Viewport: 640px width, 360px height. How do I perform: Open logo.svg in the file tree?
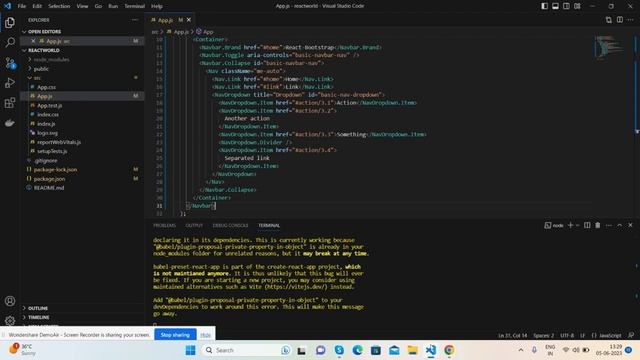coord(47,133)
